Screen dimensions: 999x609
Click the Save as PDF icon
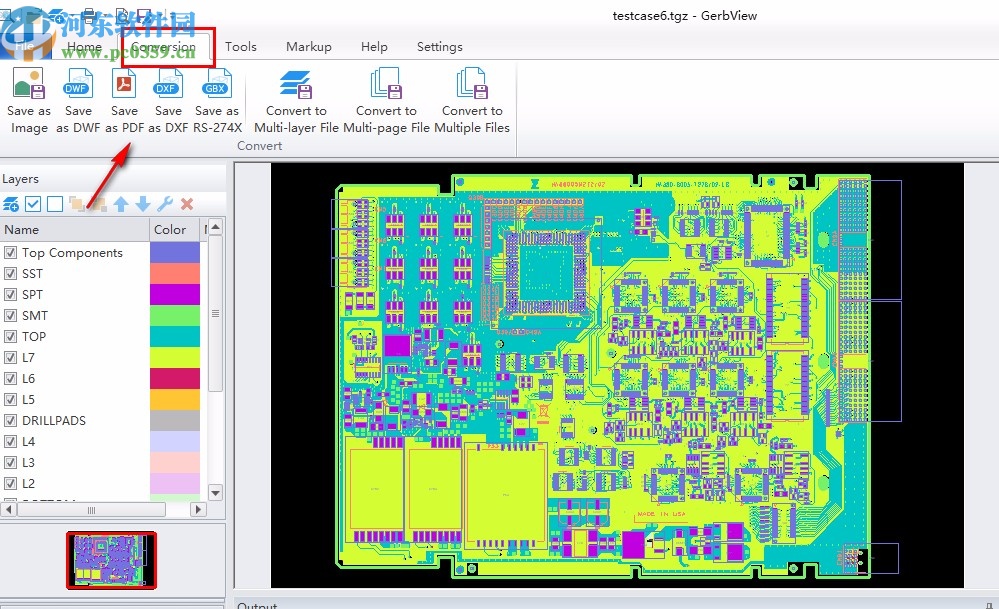click(124, 85)
